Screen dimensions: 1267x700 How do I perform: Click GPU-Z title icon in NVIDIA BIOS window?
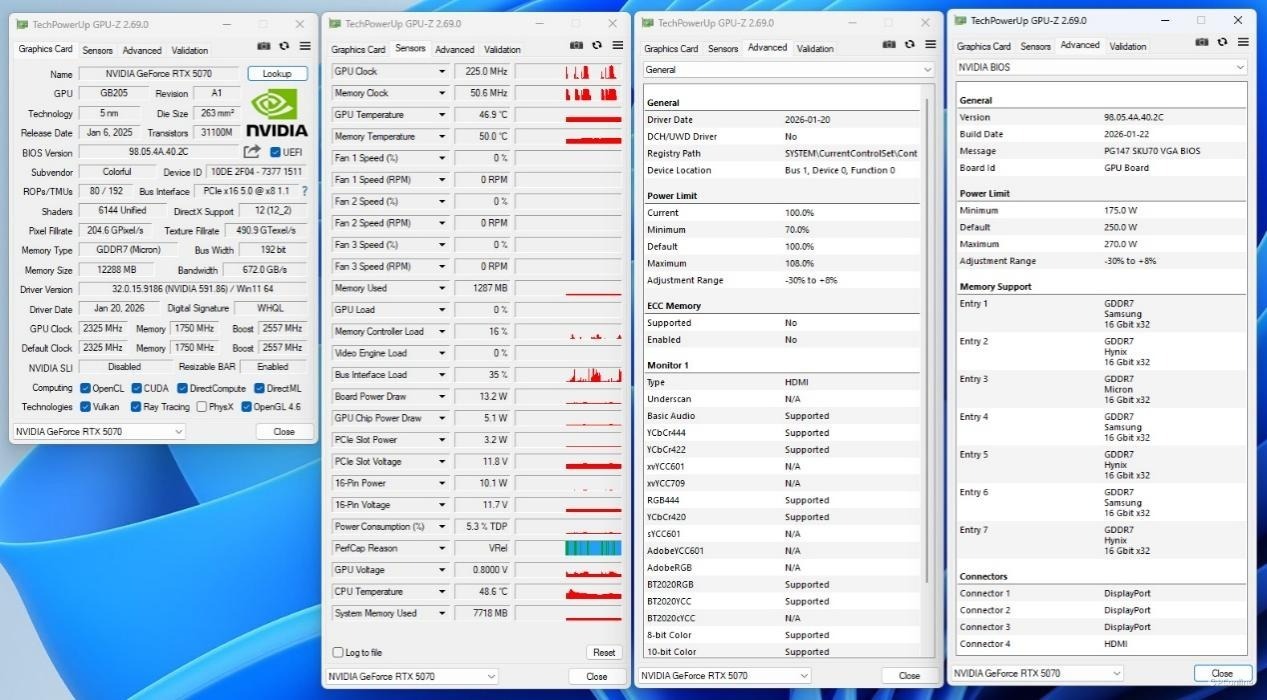coord(961,20)
